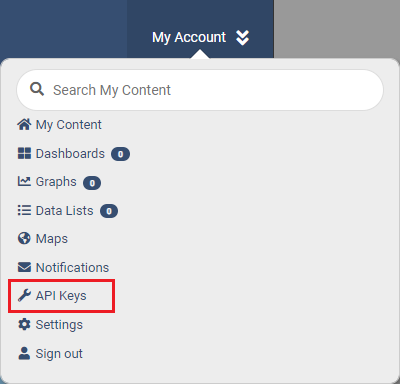Click the Sign out user icon
The height and width of the screenshot is (384, 400).
(24, 353)
